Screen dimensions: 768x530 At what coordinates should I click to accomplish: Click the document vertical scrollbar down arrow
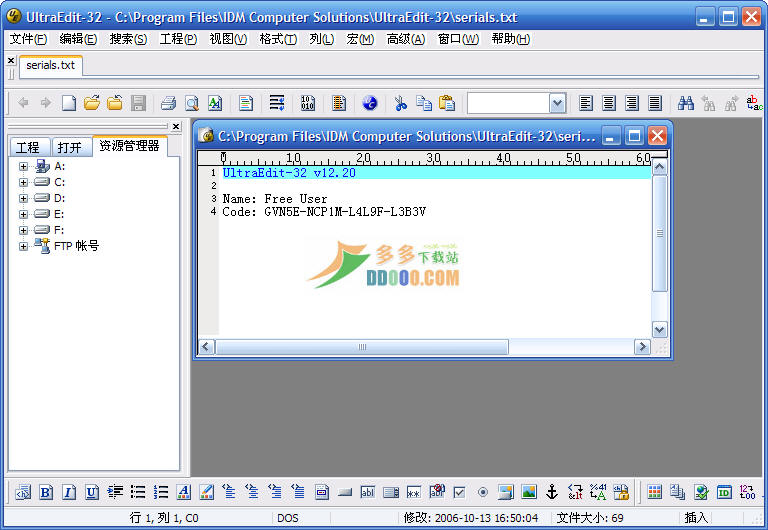tap(660, 330)
